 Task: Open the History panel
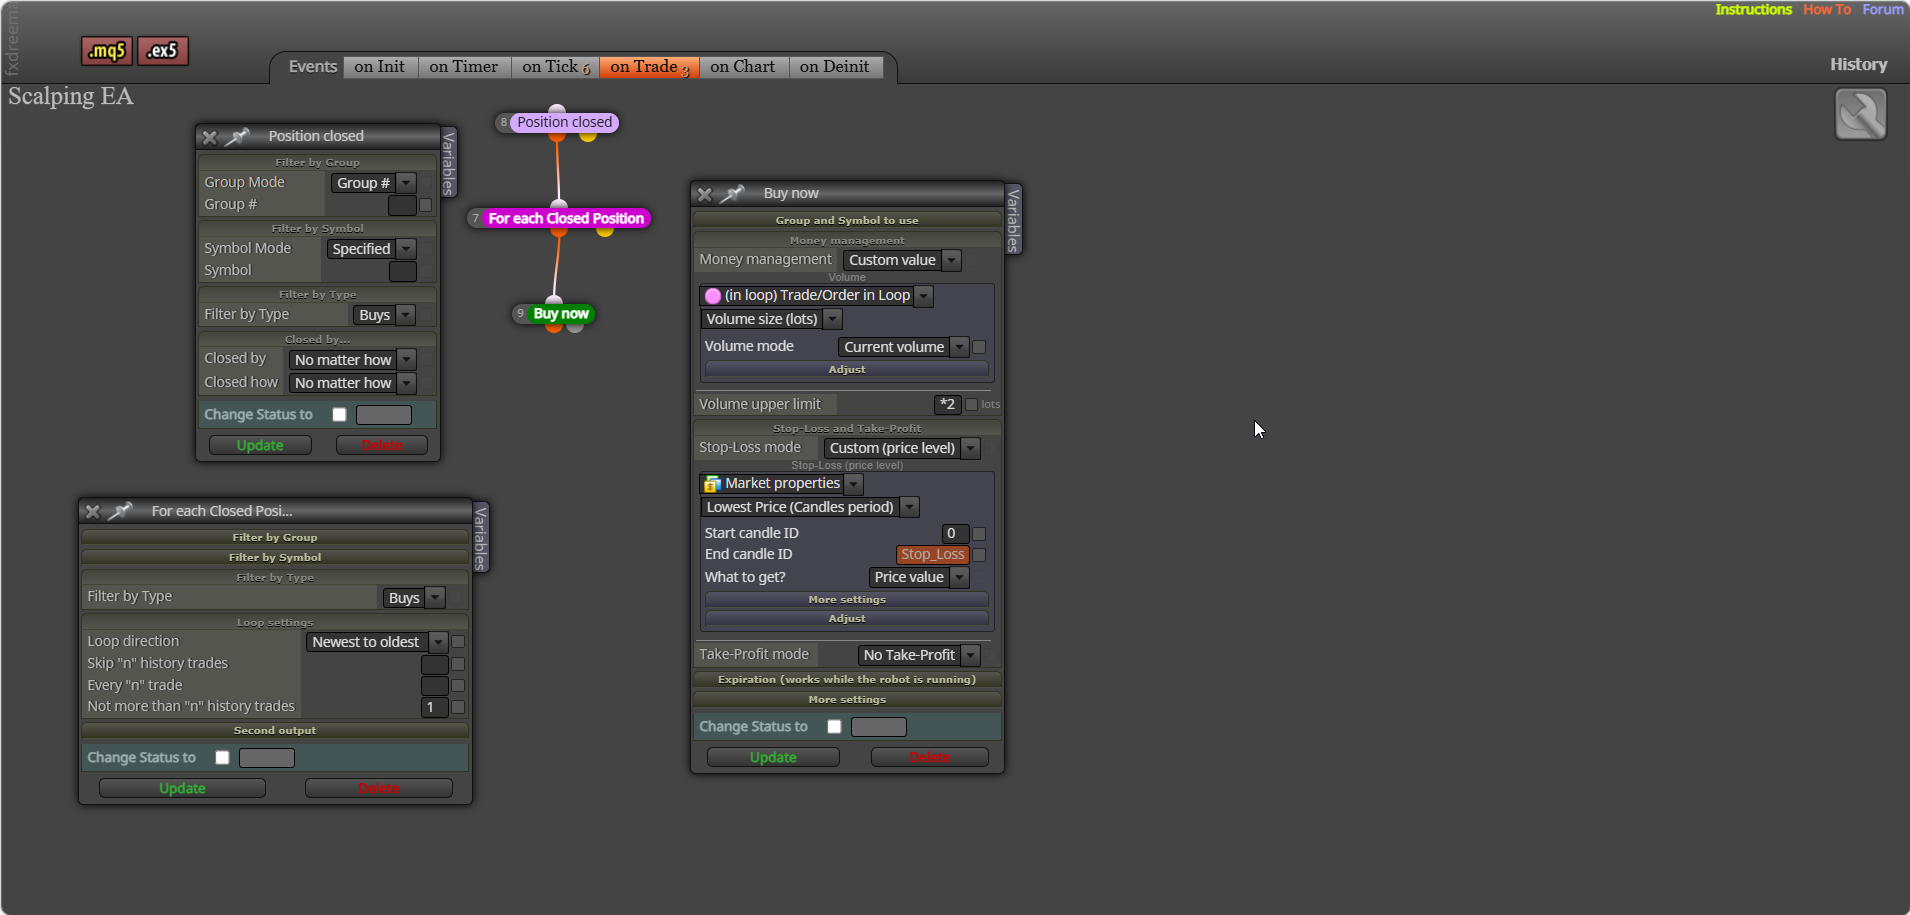point(1858,64)
